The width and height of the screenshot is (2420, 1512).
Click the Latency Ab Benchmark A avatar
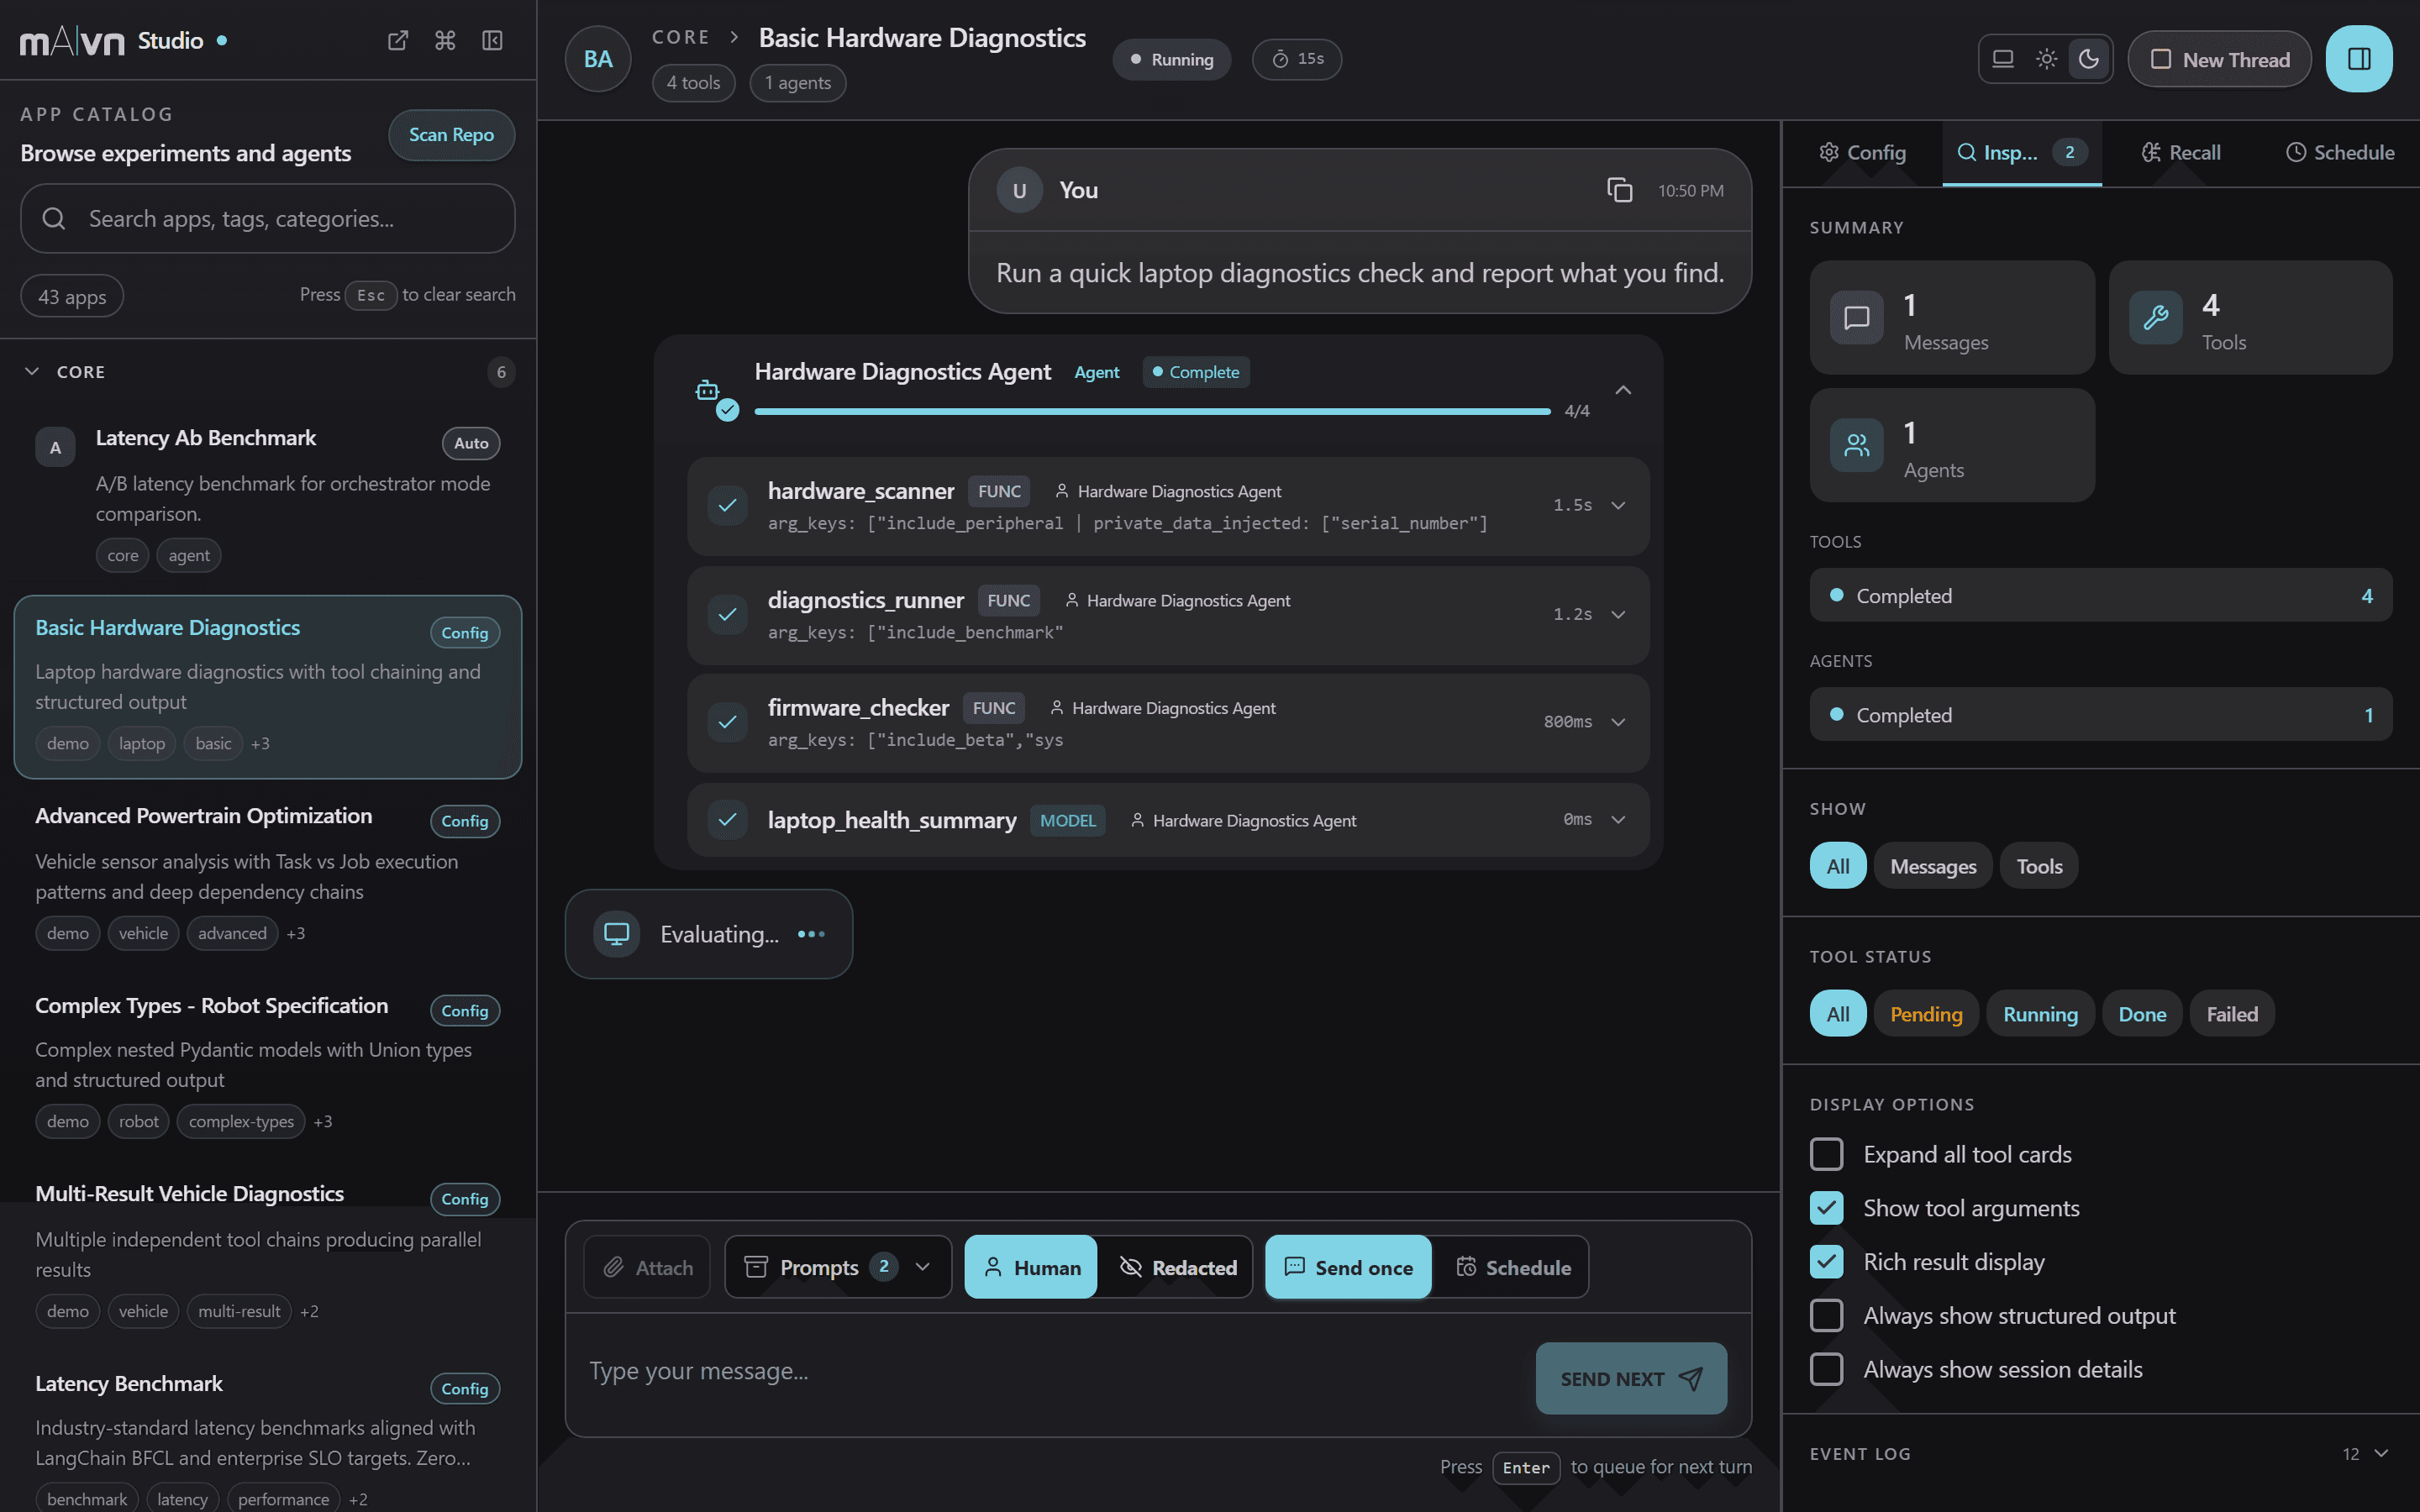[55, 447]
